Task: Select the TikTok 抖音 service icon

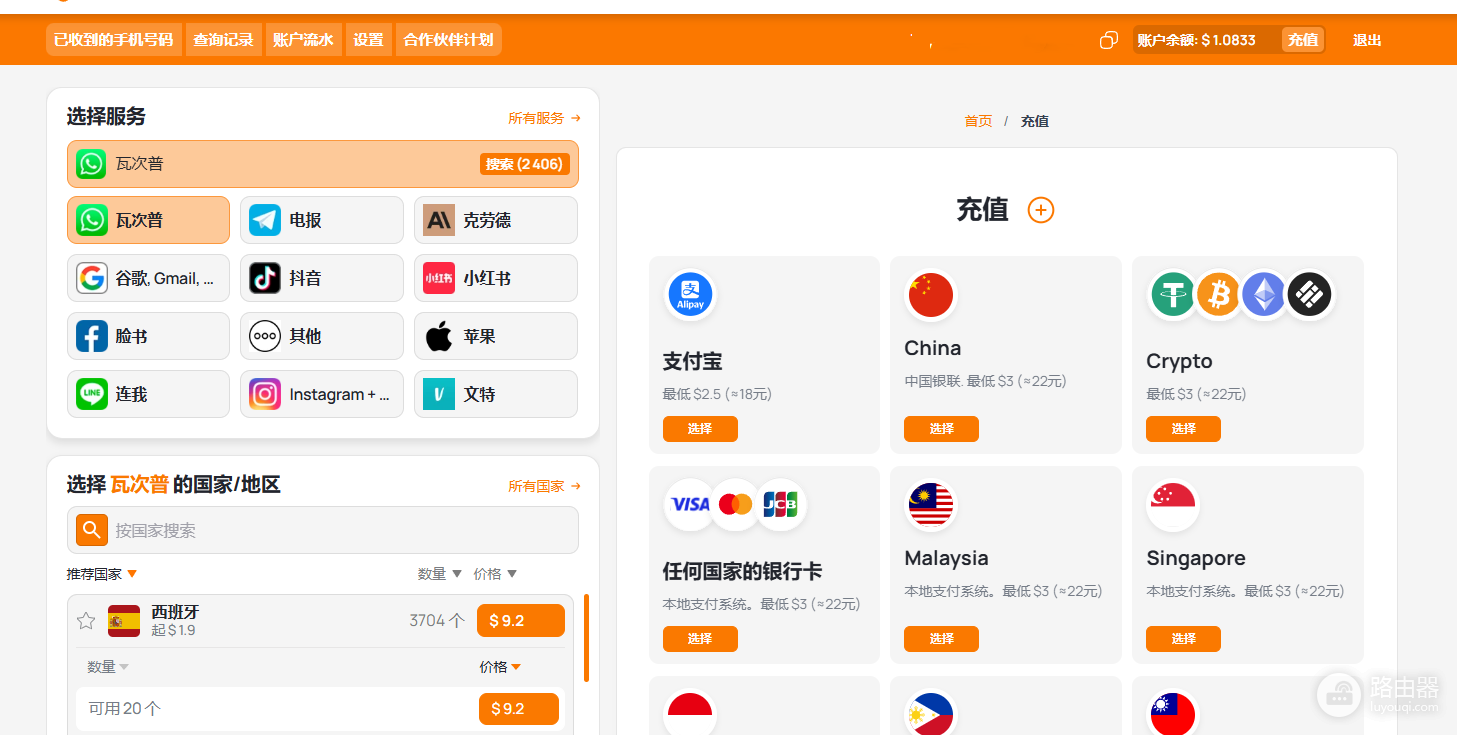Action: click(265, 278)
